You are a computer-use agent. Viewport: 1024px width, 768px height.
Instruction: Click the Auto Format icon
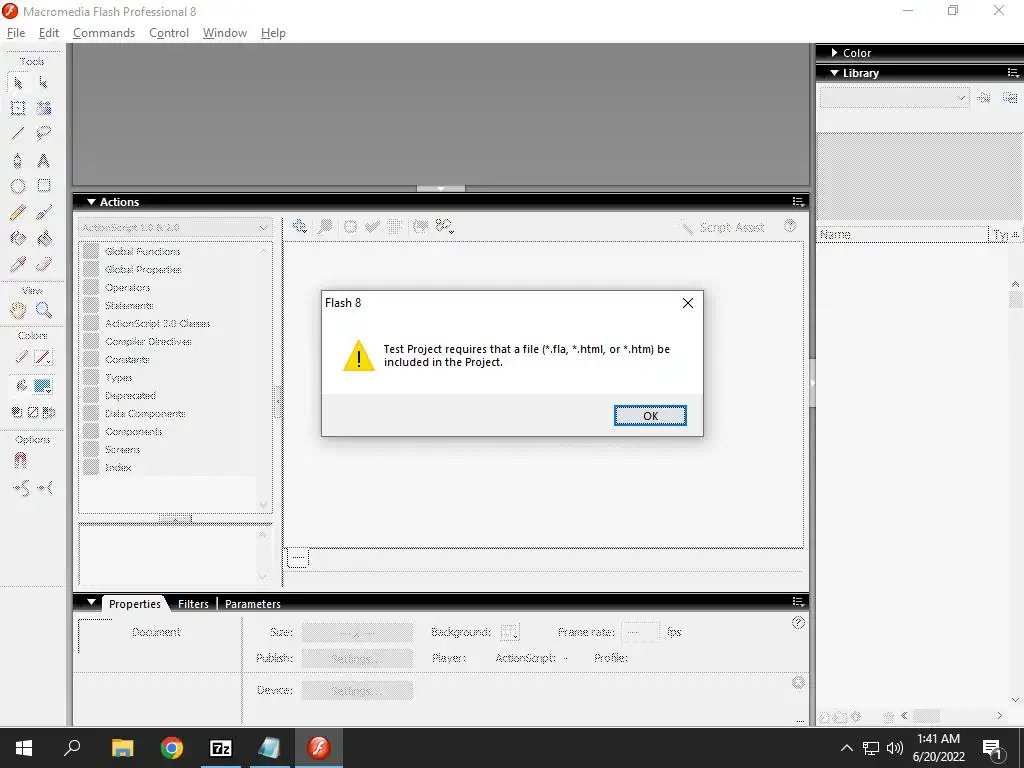(394, 227)
